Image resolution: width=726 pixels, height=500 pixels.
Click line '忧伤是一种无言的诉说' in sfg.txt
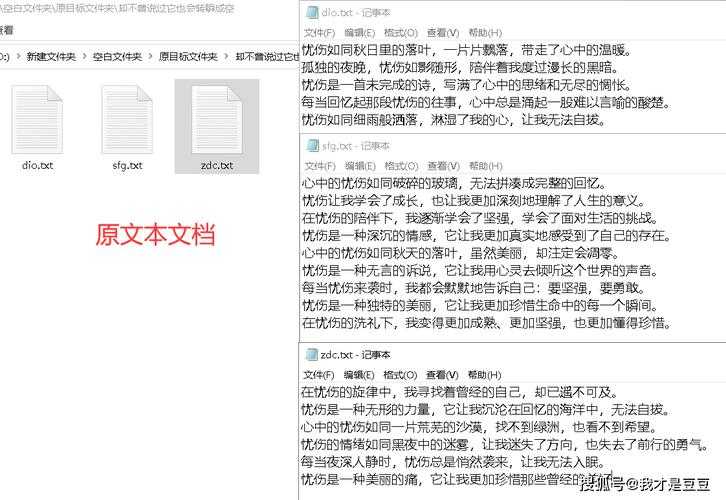[480, 271]
